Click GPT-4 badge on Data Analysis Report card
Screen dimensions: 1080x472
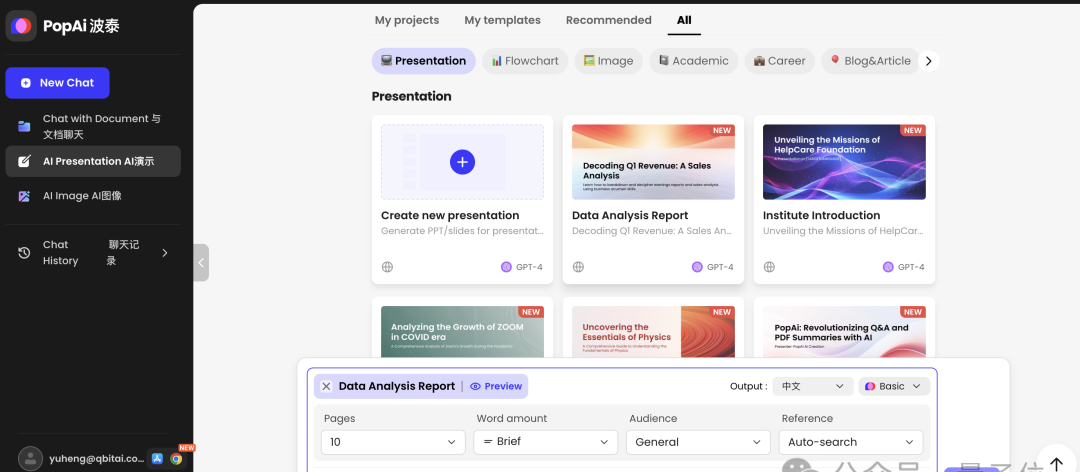pyautogui.click(x=713, y=267)
